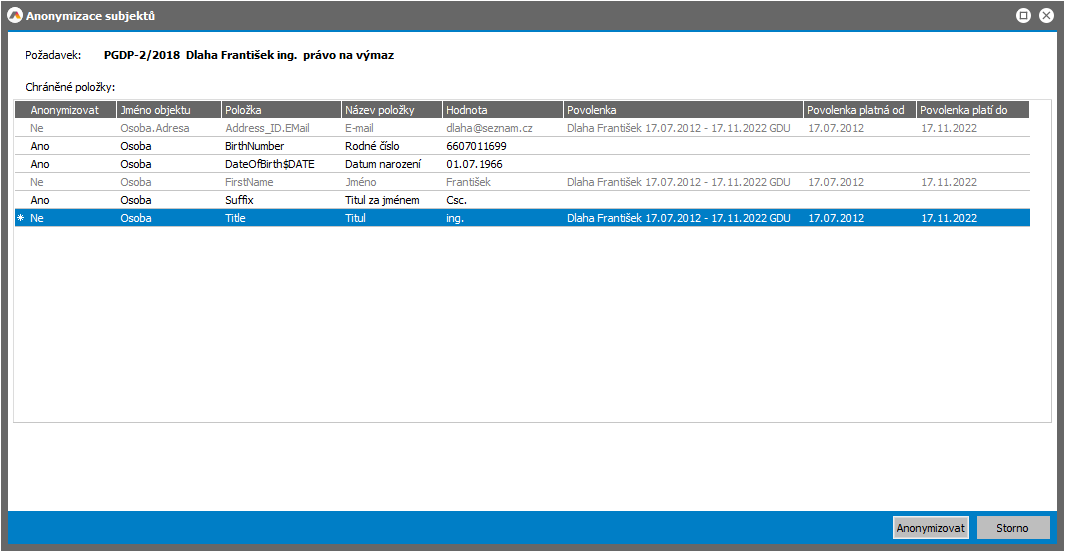Click the row indicator asterisk on Title row
This screenshot has width=1065, height=552.
pos(21,219)
